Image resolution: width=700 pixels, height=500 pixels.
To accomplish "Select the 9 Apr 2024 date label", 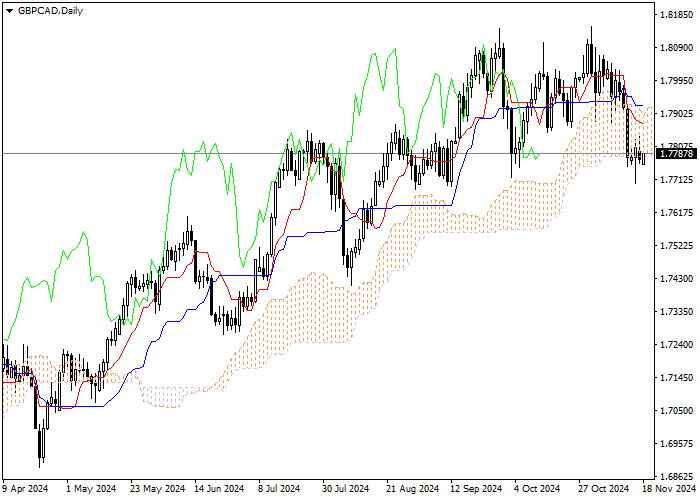I will [x=25, y=489].
